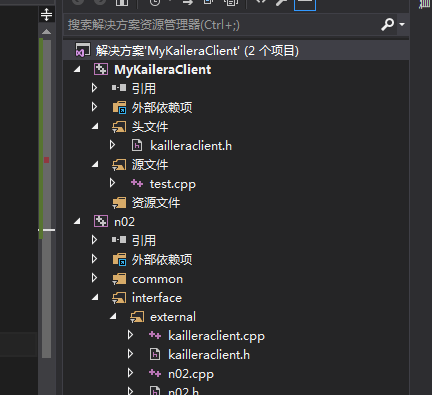Select the common folder label
This screenshot has height=395, width=432.
(157, 279)
